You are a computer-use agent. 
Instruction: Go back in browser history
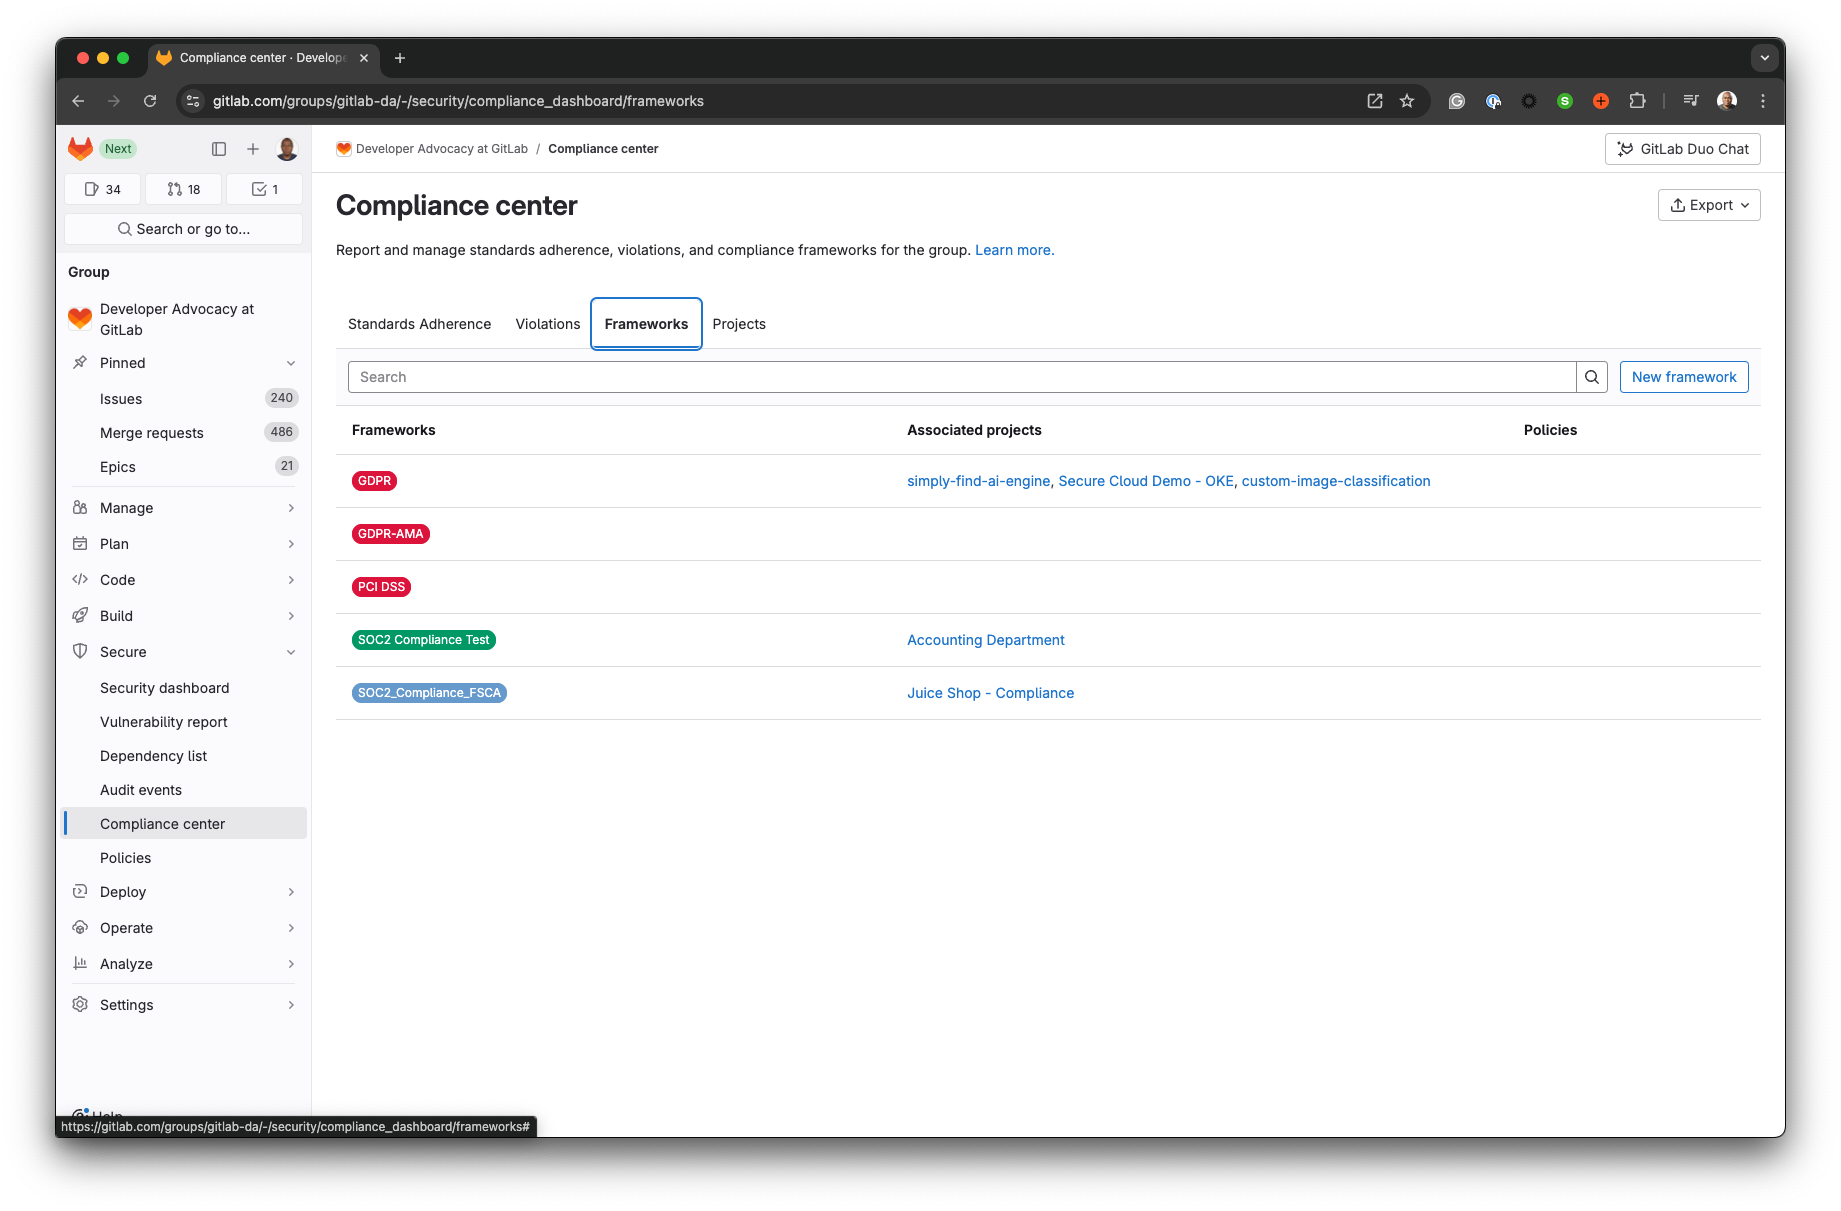[x=78, y=101]
